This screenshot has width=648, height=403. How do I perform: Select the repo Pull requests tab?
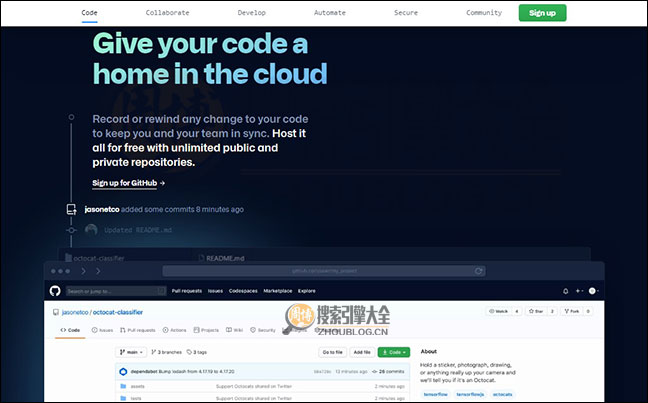click(x=138, y=330)
